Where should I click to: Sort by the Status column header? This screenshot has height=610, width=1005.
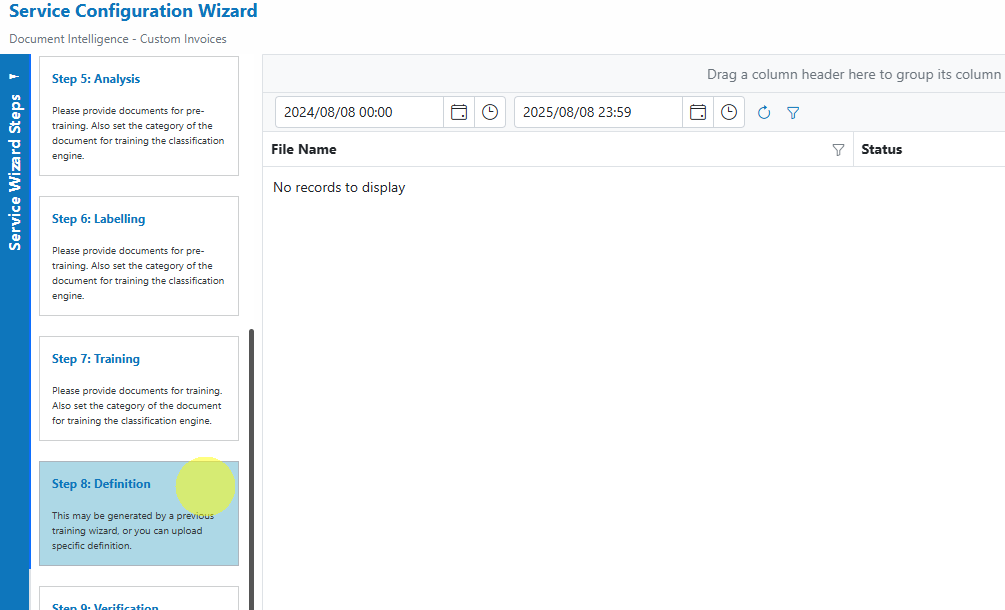pyautogui.click(x=881, y=149)
